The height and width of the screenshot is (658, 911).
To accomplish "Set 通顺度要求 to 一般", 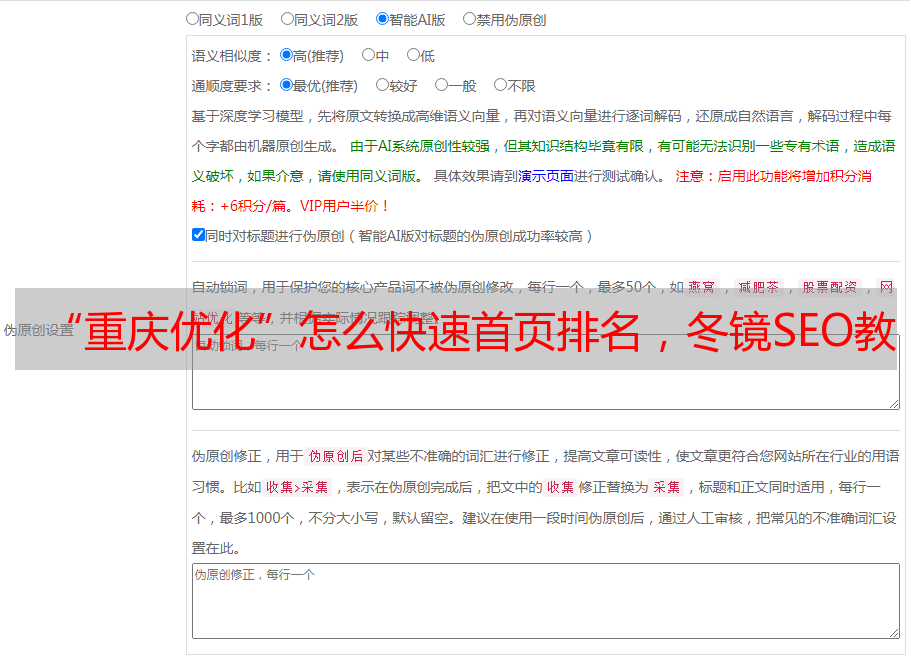I will (x=442, y=85).
